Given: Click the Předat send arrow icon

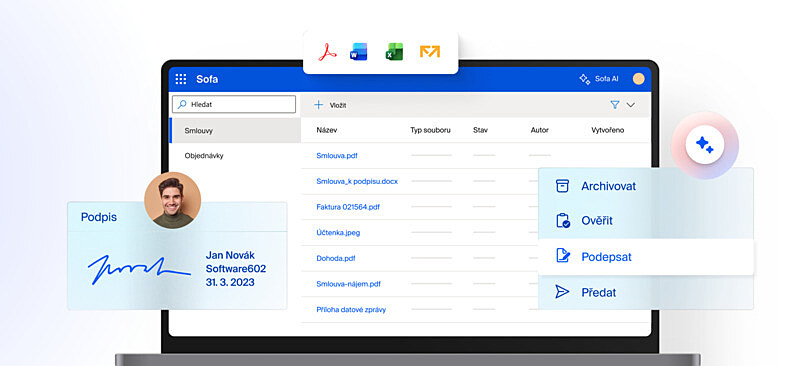Looking at the screenshot, I should point(562,292).
